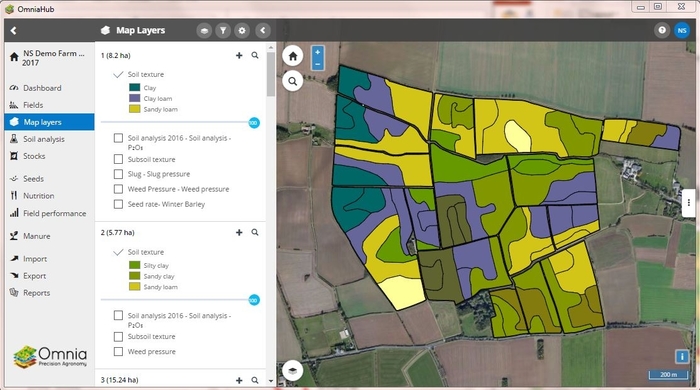Viewport: 700px width, 390px height.
Task: Show map info with the i button
Action: click(682, 356)
